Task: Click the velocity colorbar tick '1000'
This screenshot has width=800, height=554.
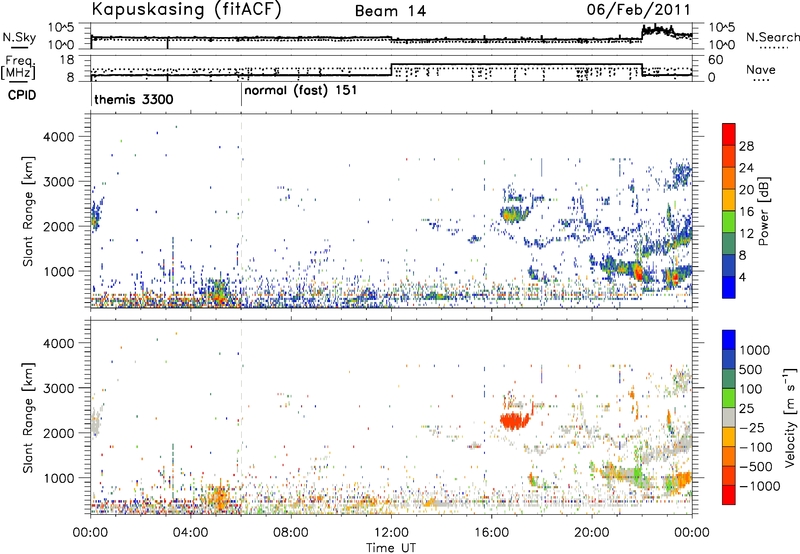Action: tap(754, 350)
